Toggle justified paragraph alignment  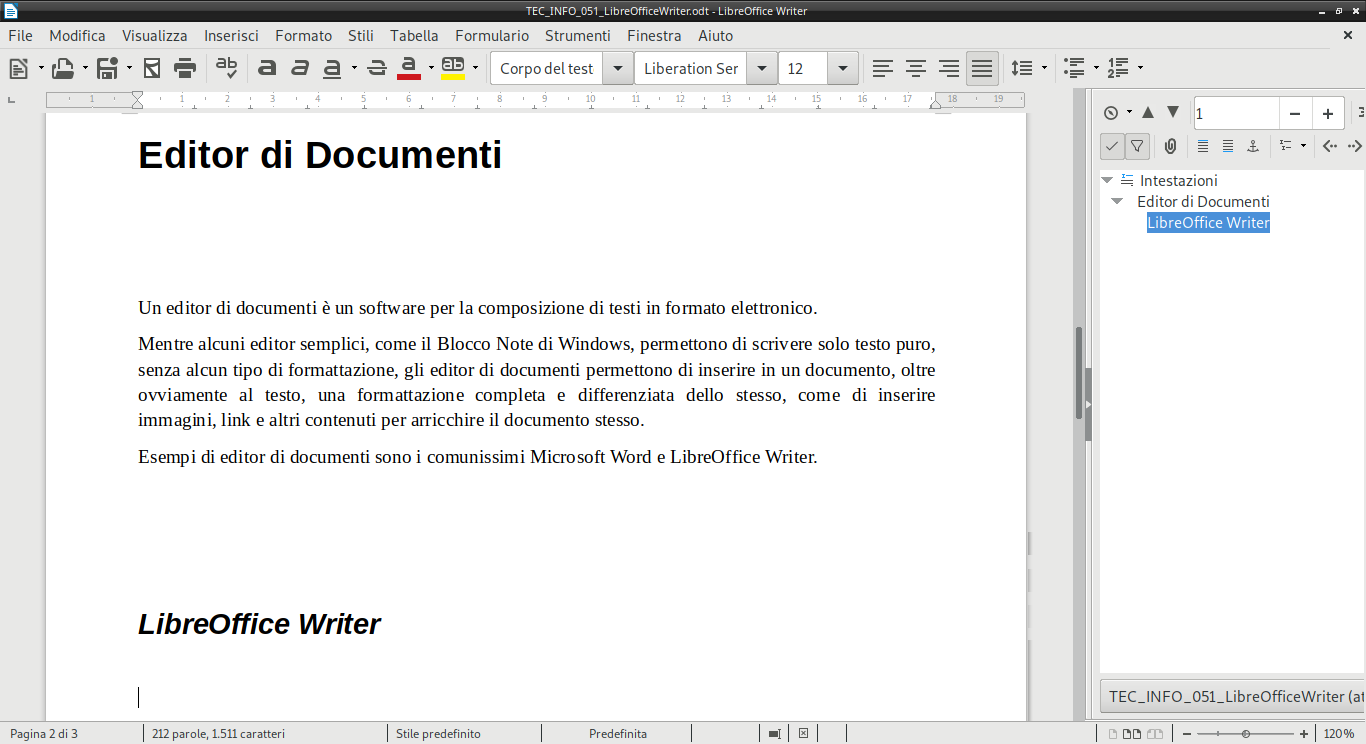click(x=981, y=68)
